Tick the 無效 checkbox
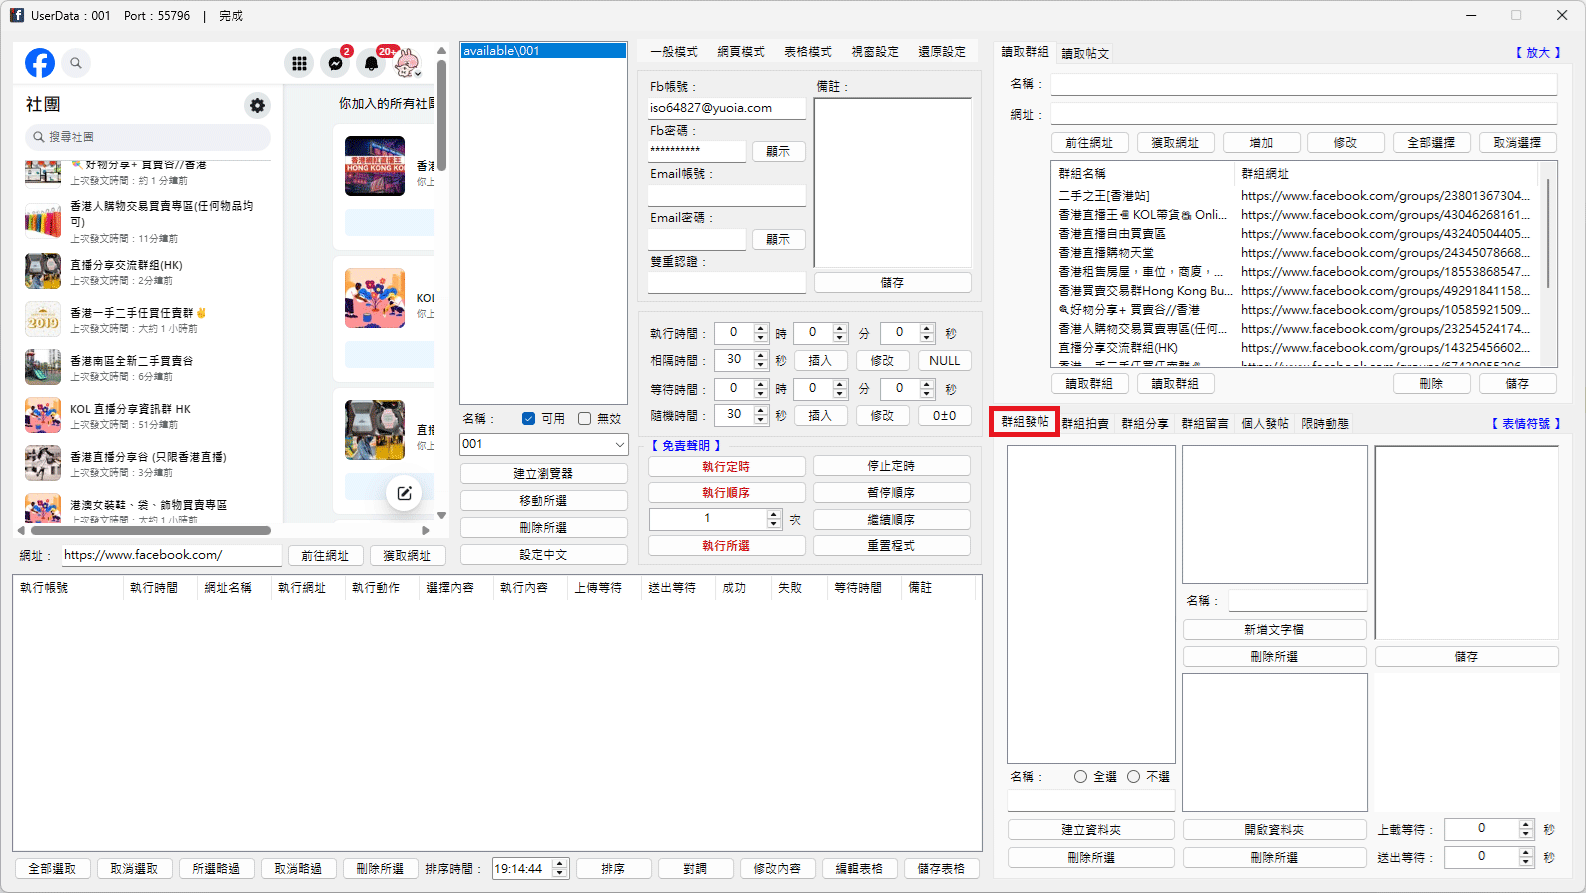 pyautogui.click(x=585, y=419)
